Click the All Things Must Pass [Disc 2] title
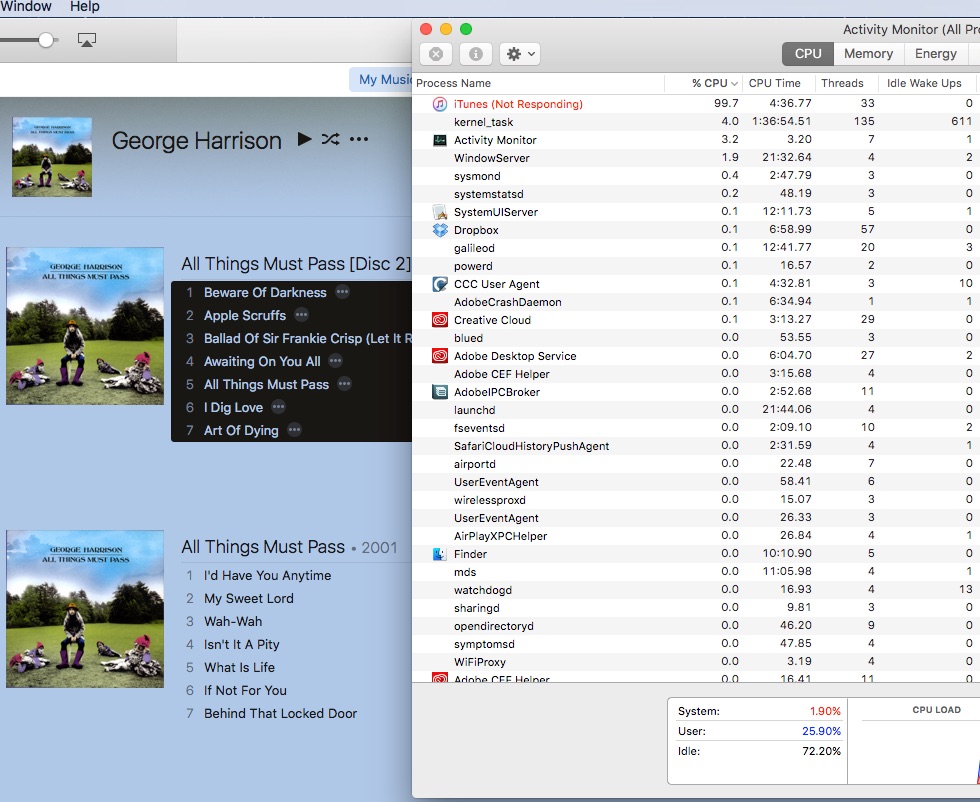980x802 pixels. click(x=296, y=264)
